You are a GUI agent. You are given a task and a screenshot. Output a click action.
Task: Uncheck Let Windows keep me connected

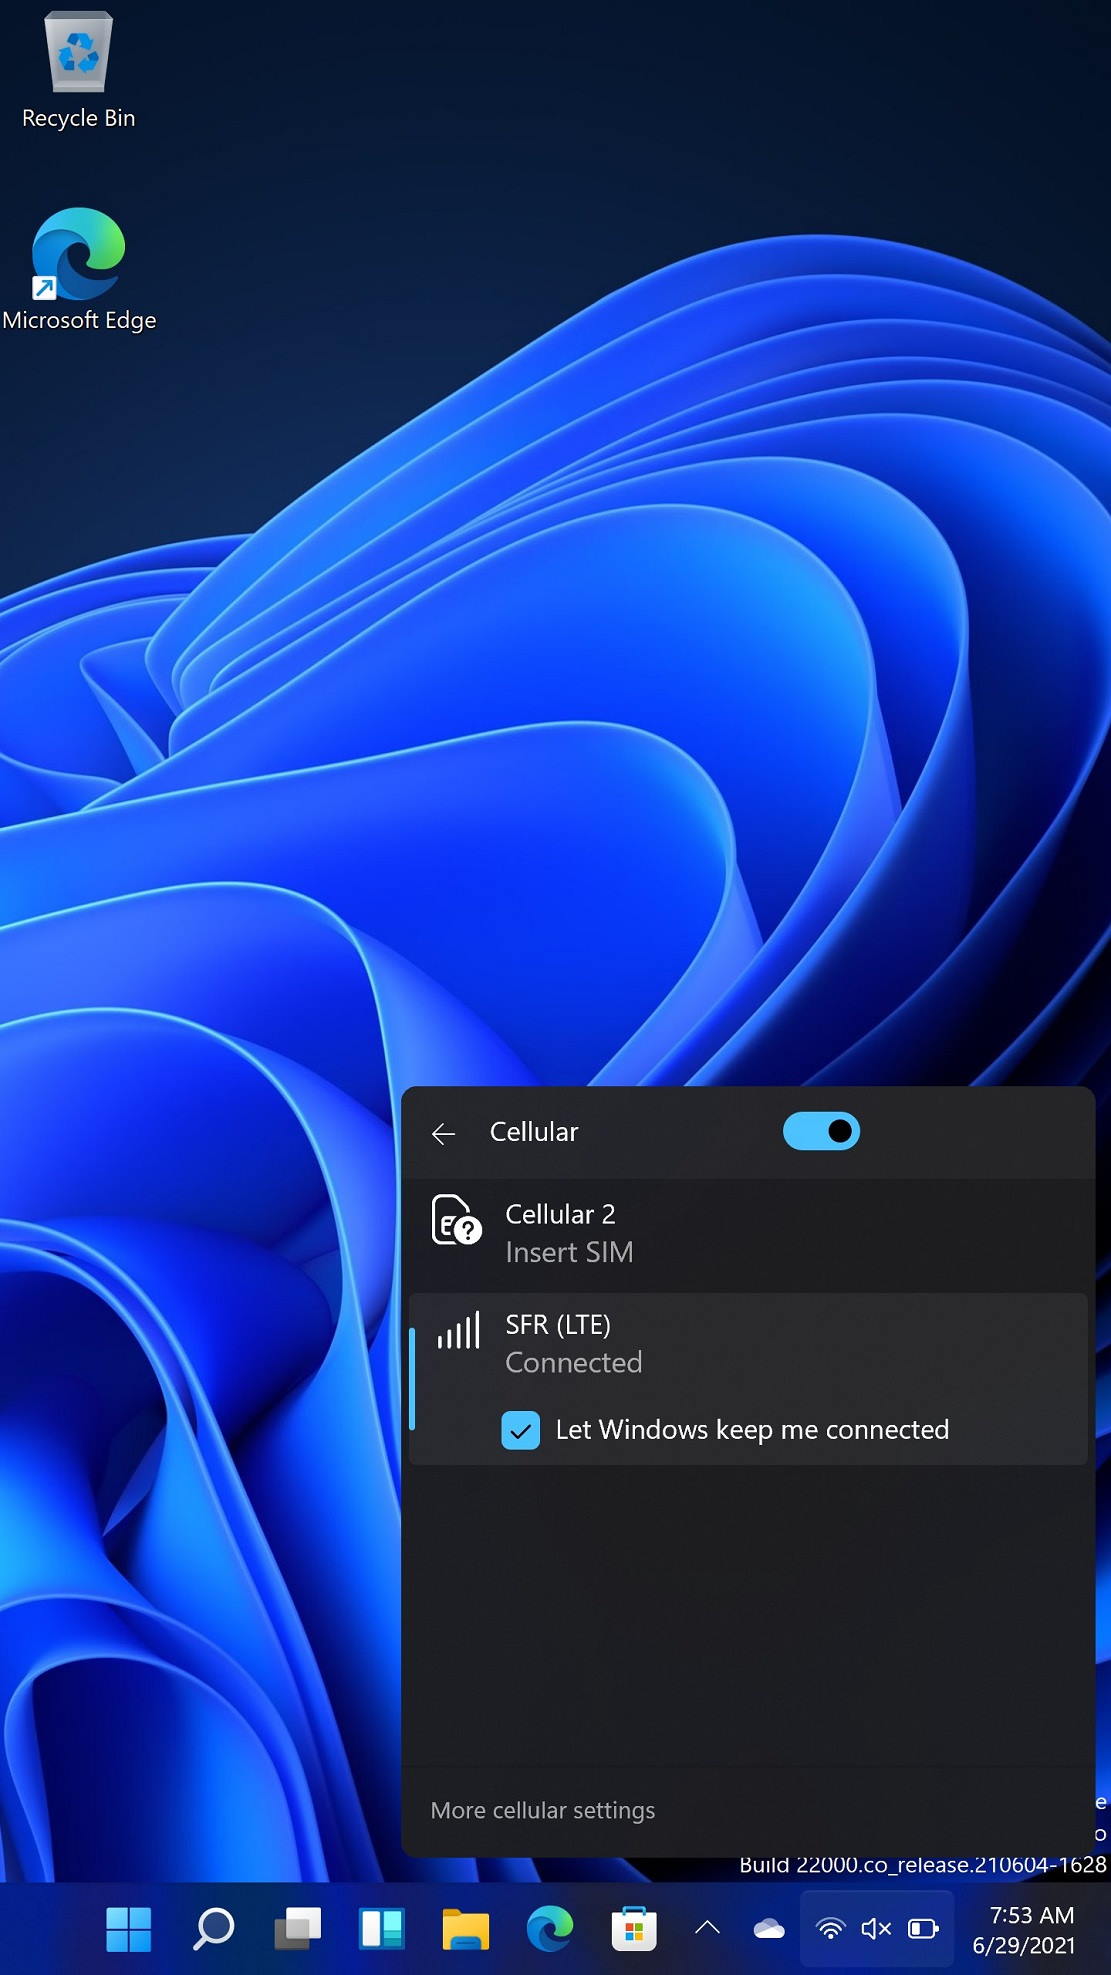520,1430
